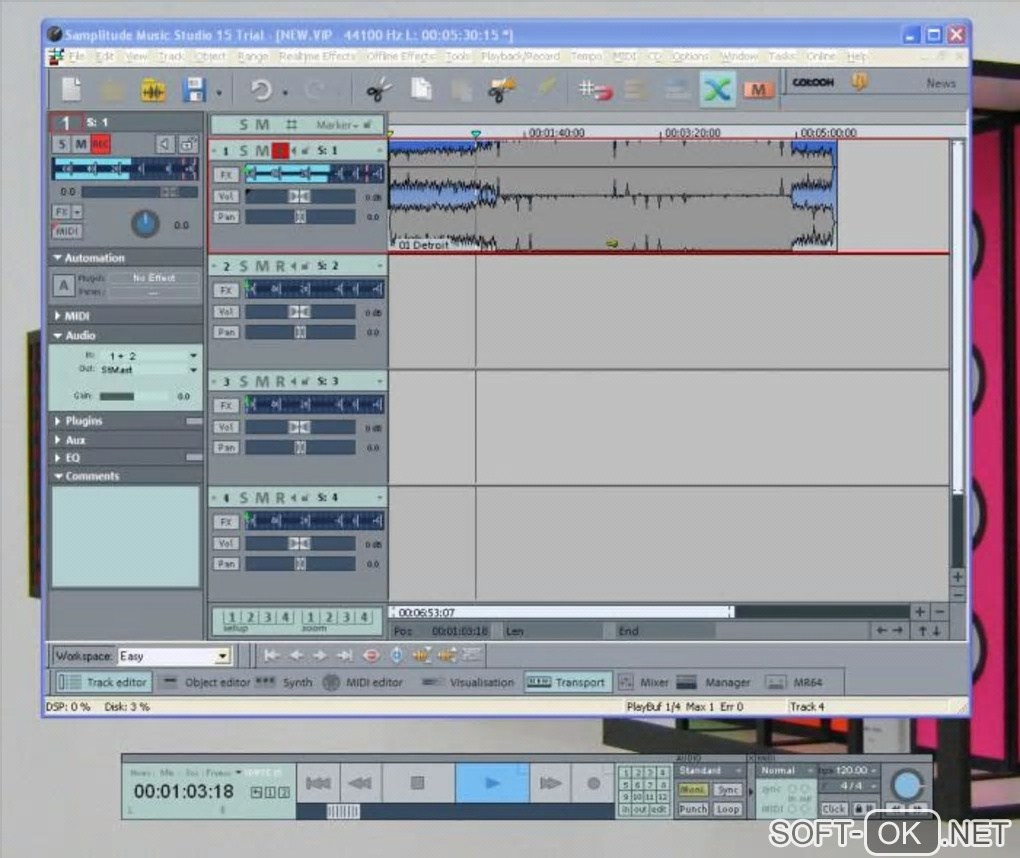Start playback with the blue Play button

492,783
